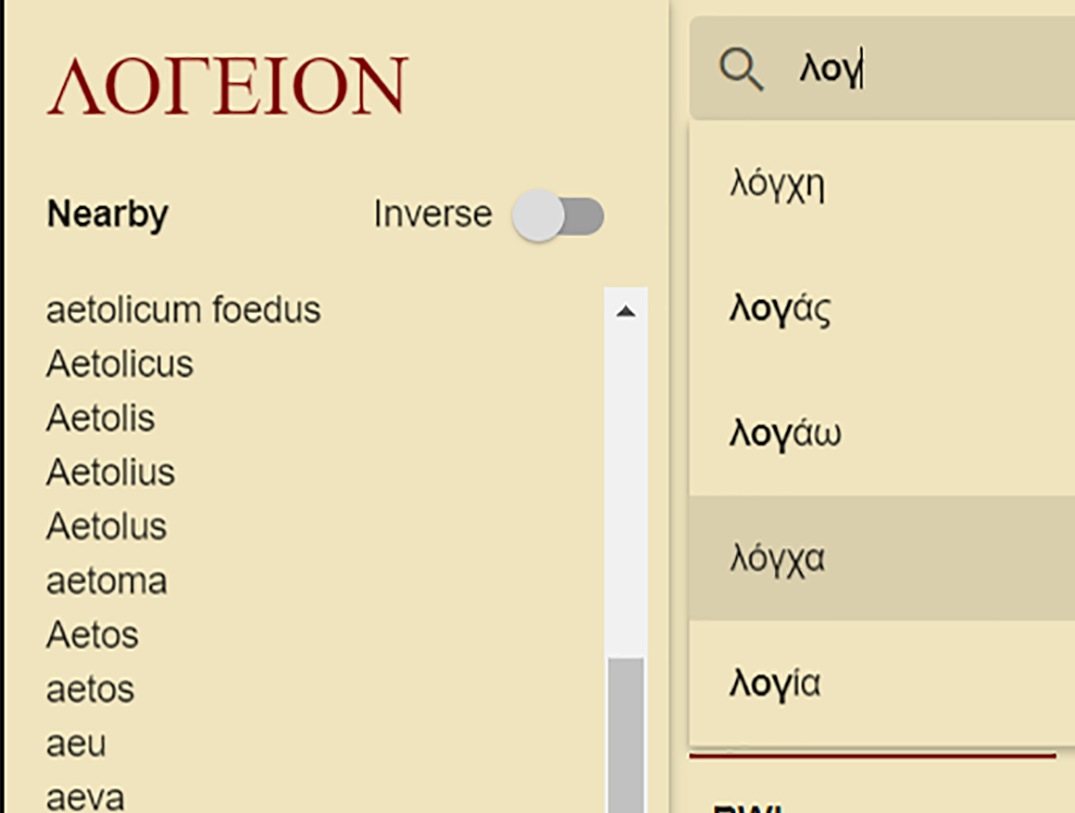Image resolution: width=1075 pixels, height=813 pixels.
Task: Open the ΛΟΓΕΙΟΝ home logo
Action: click(x=228, y=84)
